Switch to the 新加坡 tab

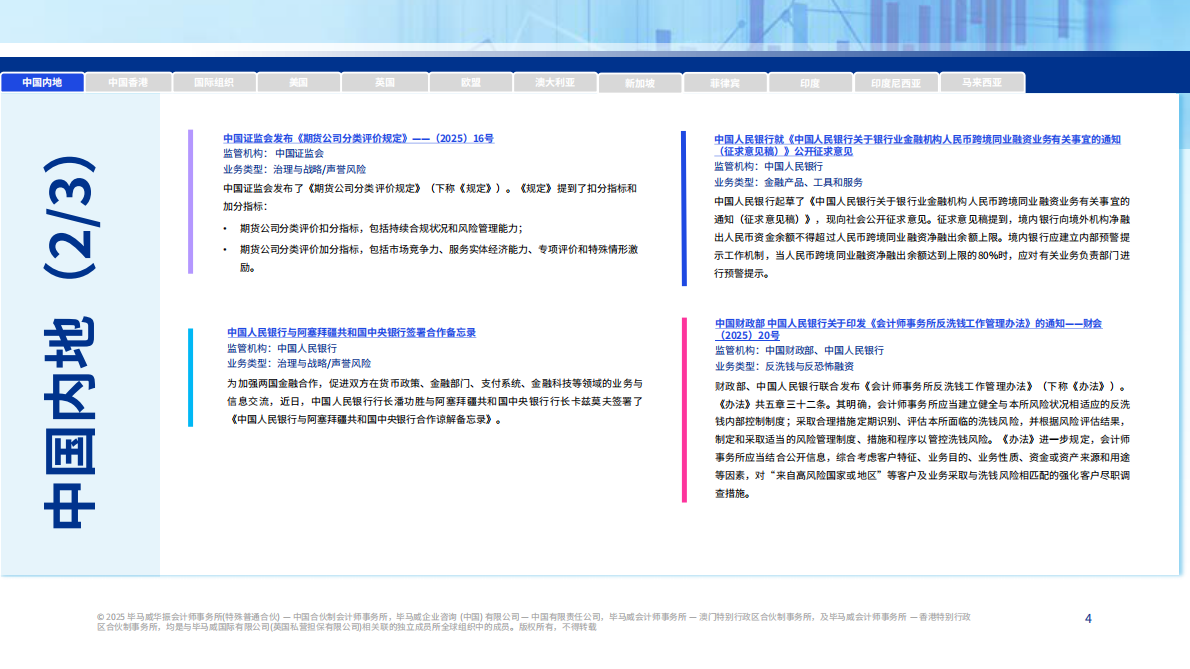point(639,84)
